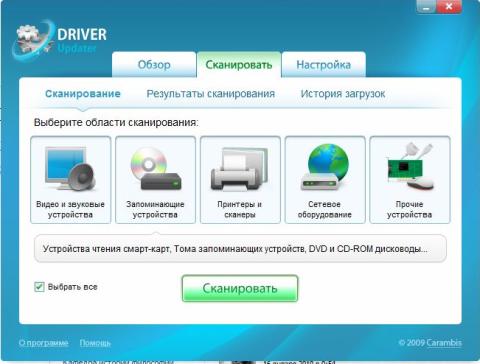Image resolution: width=480 pixels, height=364 pixels.
Task: Click the green Сканировать button
Action: (x=240, y=288)
